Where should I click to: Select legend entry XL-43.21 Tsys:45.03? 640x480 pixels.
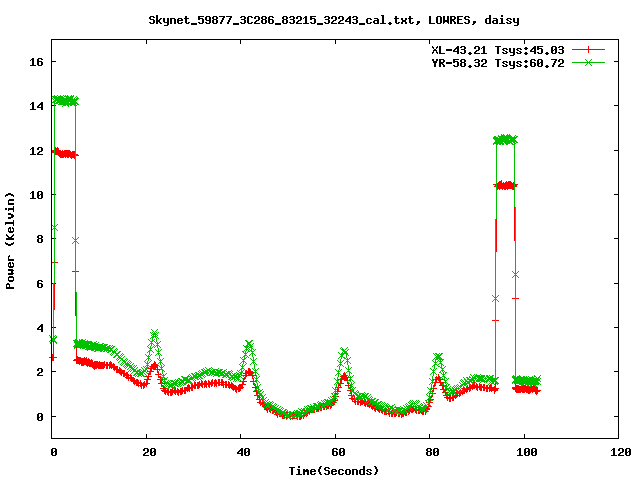pos(498,50)
